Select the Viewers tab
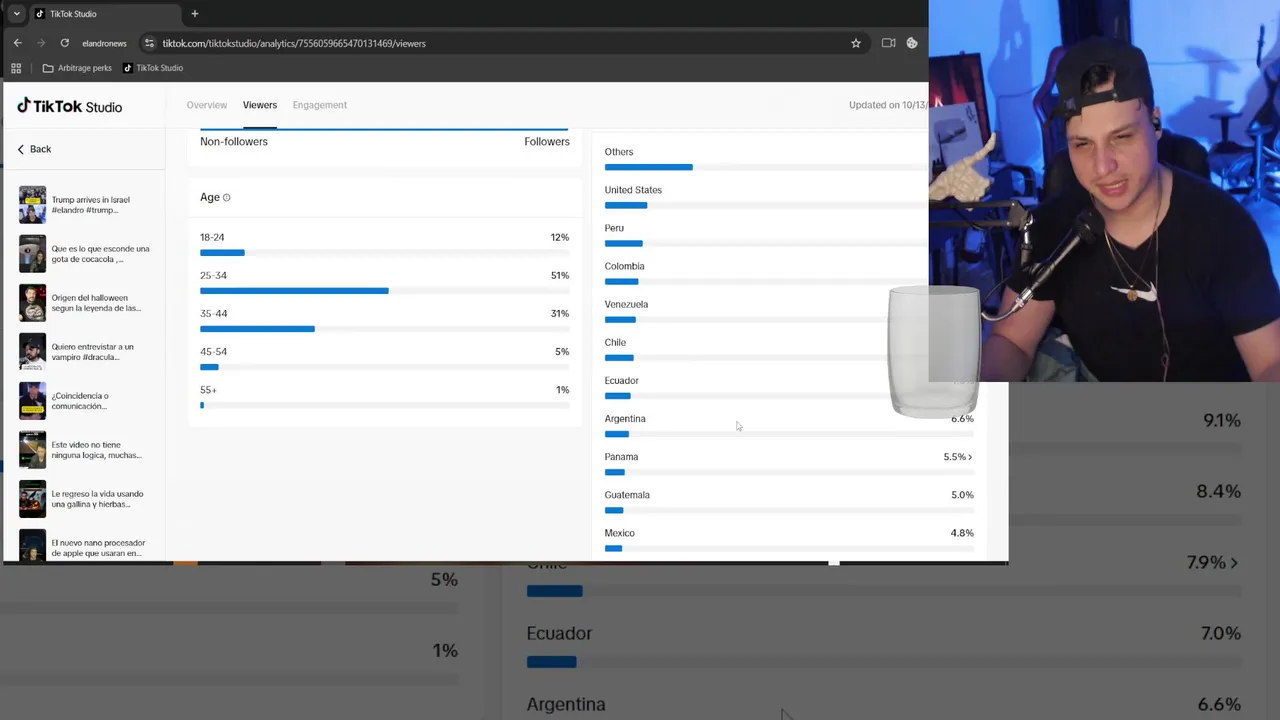The image size is (1280, 720). tap(260, 105)
